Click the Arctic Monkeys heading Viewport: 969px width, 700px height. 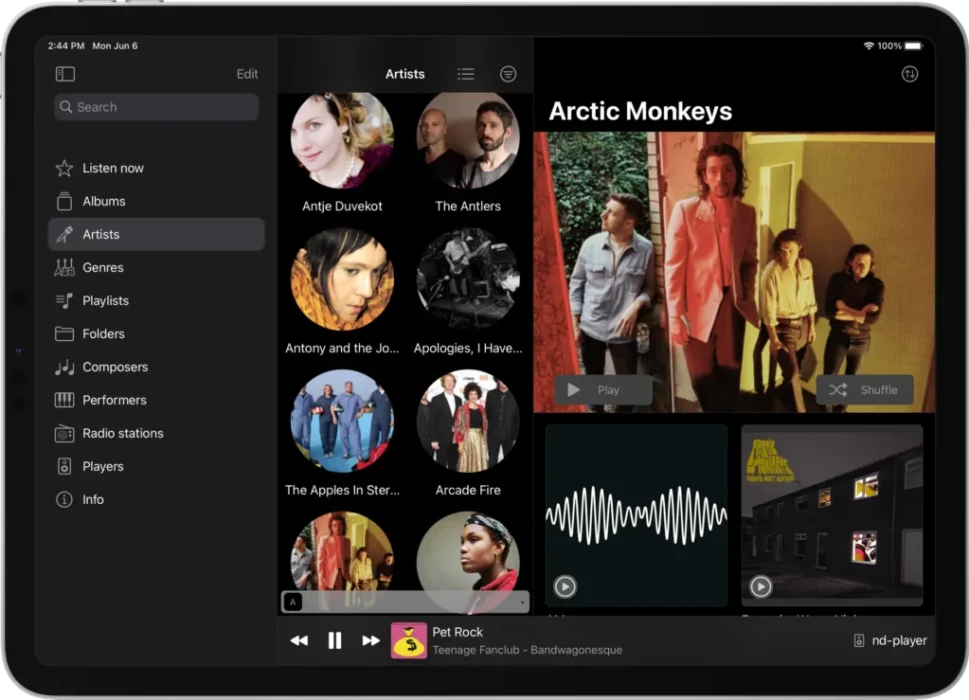pyautogui.click(x=640, y=111)
